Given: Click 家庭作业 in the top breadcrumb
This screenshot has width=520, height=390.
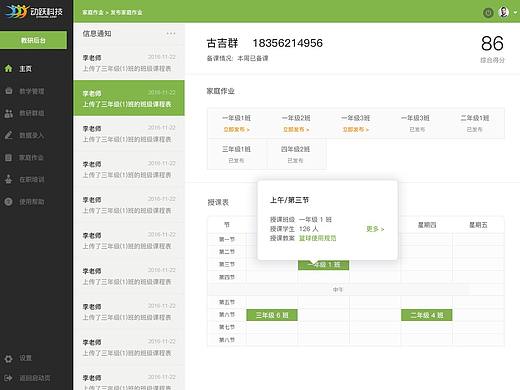Looking at the screenshot, I should [x=93, y=12].
